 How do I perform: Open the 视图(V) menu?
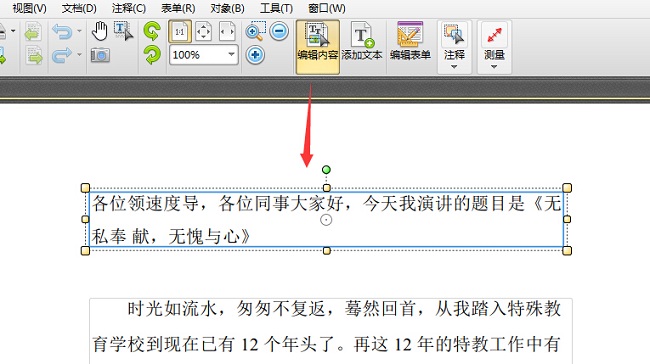(x=29, y=8)
